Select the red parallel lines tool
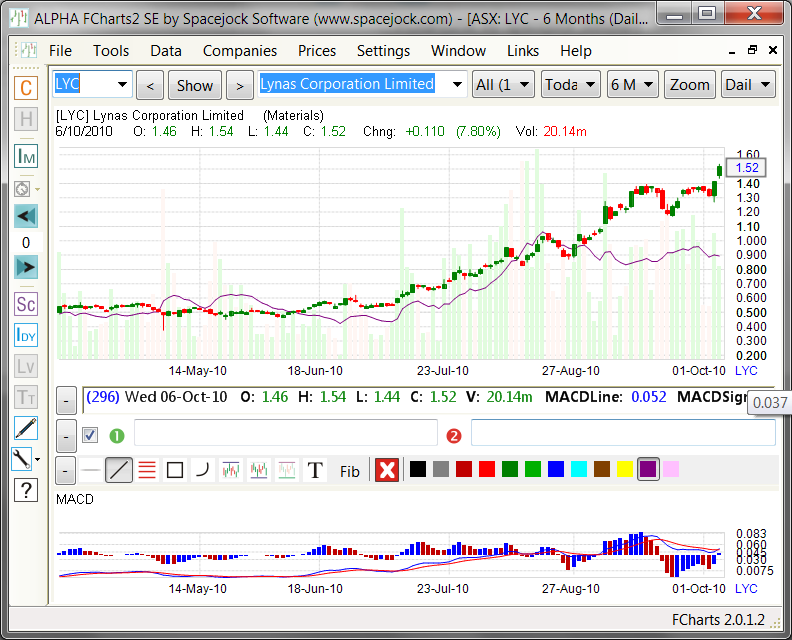 coord(147,470)
